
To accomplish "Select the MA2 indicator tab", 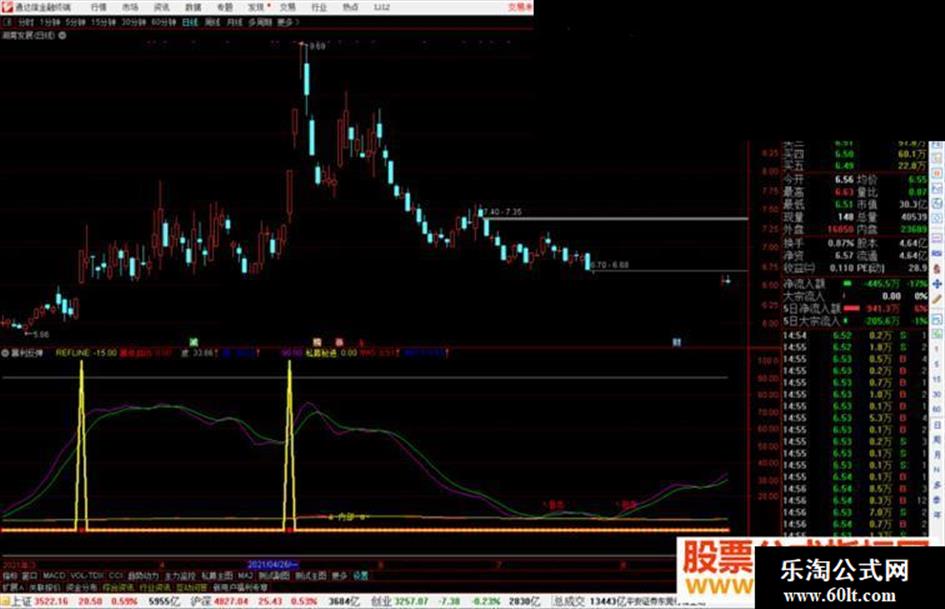I will click(x=245, y=576).
